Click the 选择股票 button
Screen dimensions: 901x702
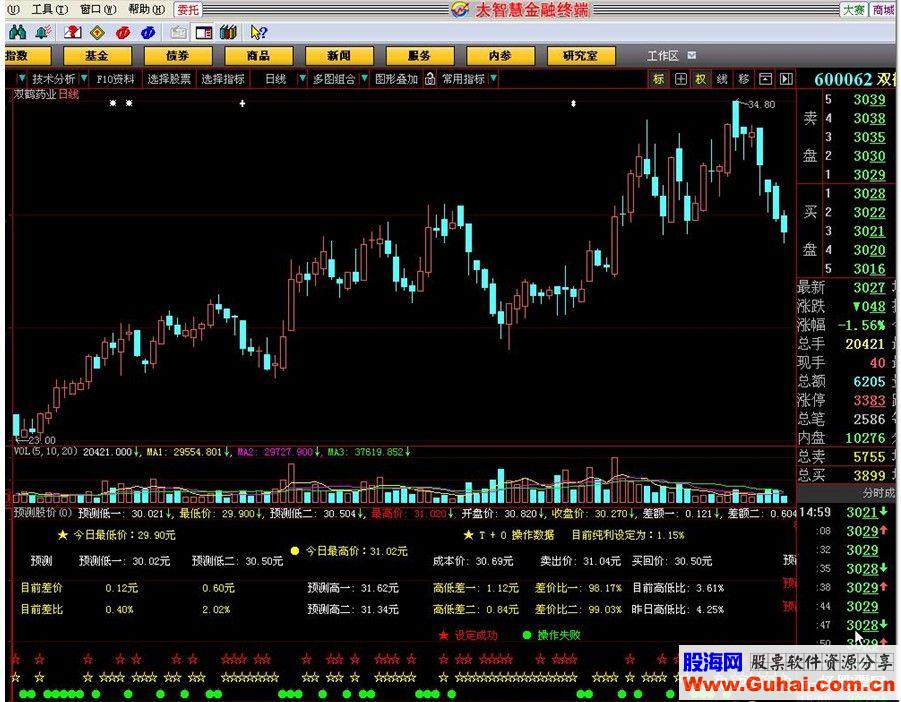(x=169, y=79)
